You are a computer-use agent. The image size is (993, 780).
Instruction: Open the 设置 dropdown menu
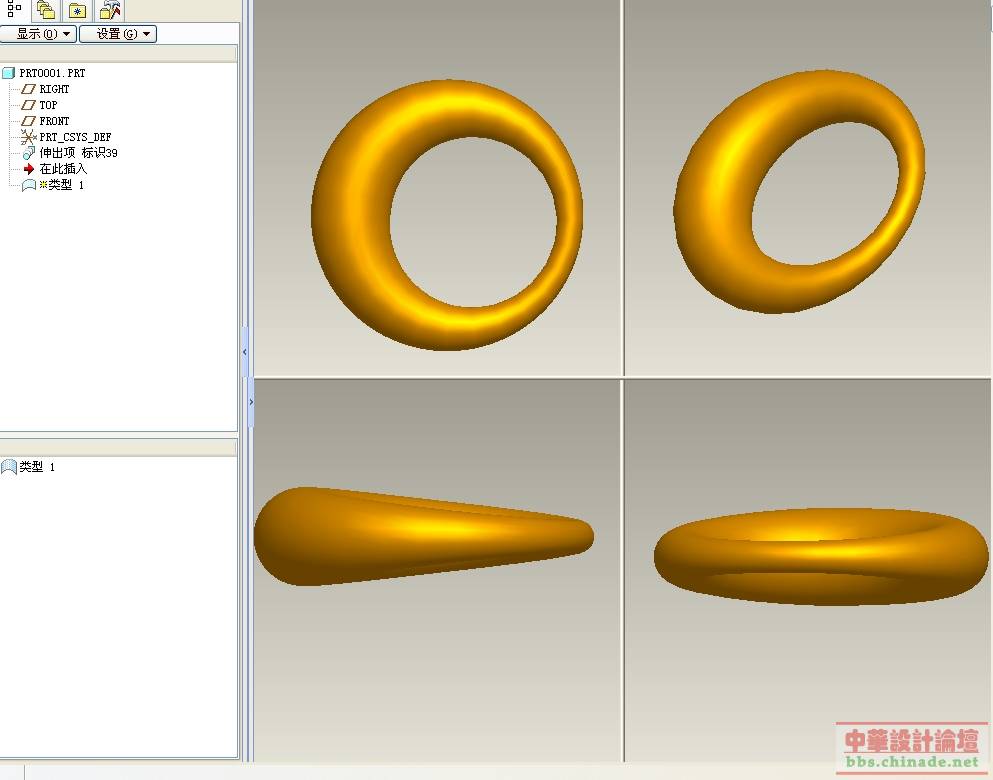[x=118, y=34]
